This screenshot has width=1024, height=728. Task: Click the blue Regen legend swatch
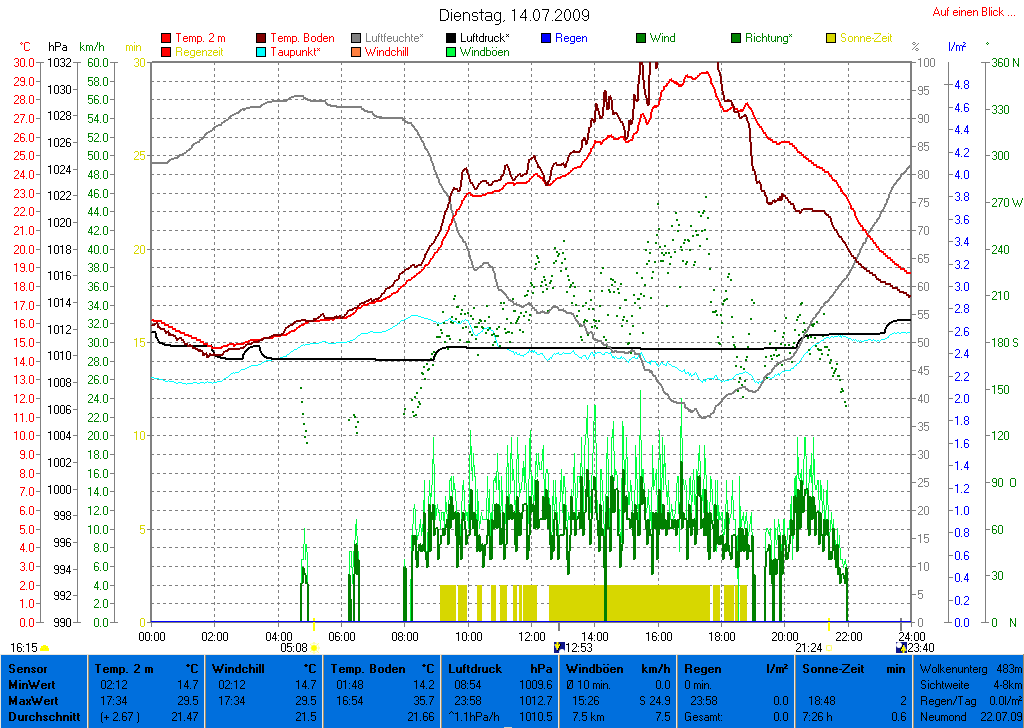point(546,39)
